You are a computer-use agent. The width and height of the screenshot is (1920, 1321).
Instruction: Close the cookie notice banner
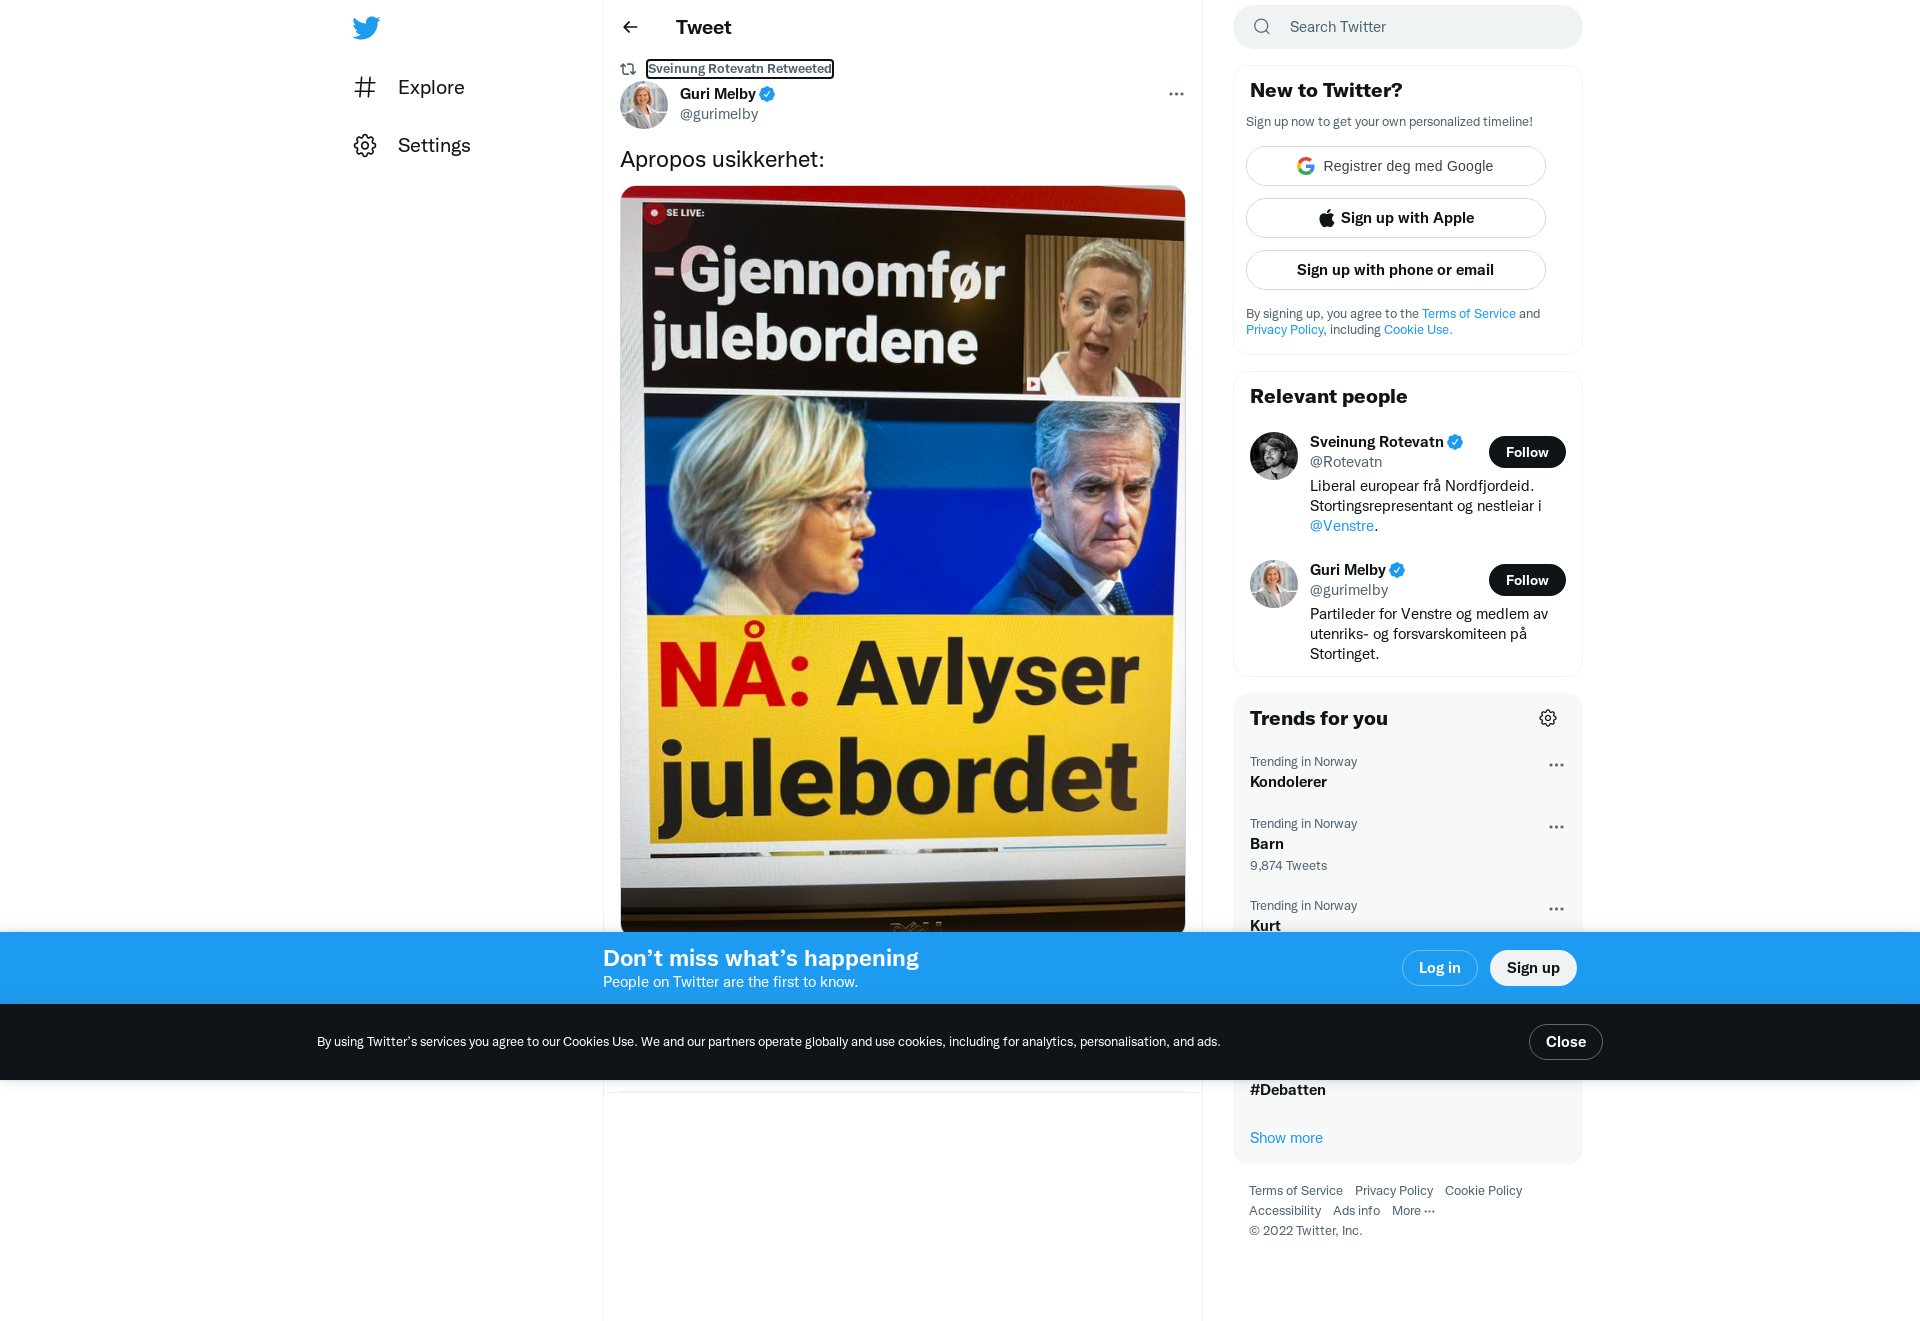(1566, 1042)
